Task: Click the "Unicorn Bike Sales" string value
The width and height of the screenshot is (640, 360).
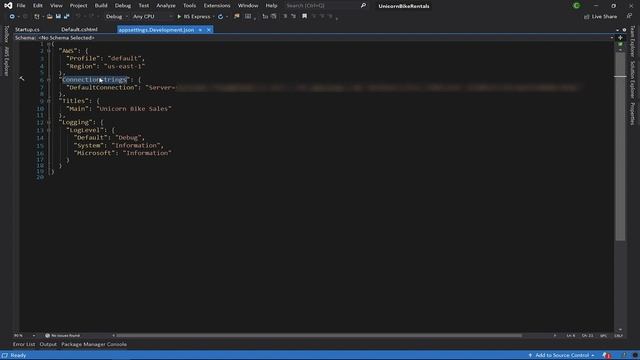Action: point(134,109)
